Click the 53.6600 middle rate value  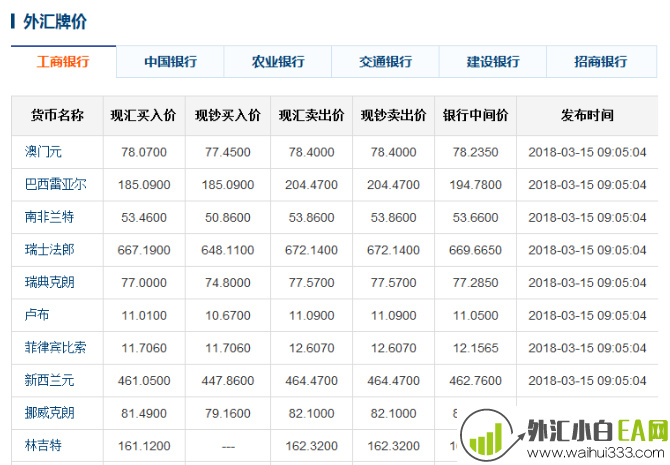tap(476, 218)
